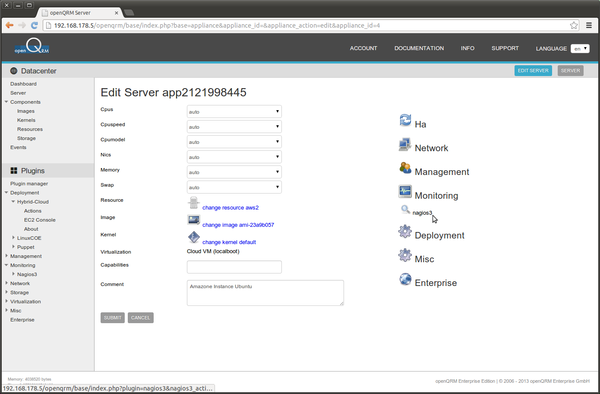Click the Capabilities text field

(234, 267)
